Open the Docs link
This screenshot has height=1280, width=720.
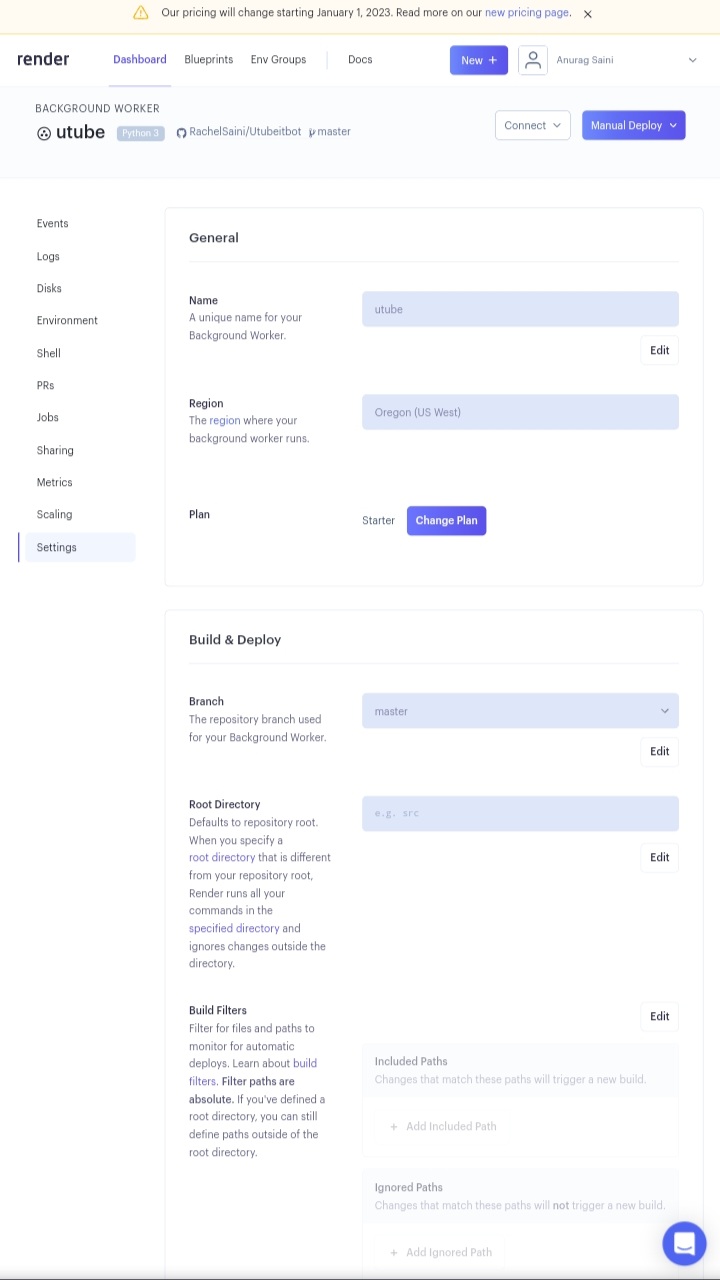click(360, 60)
